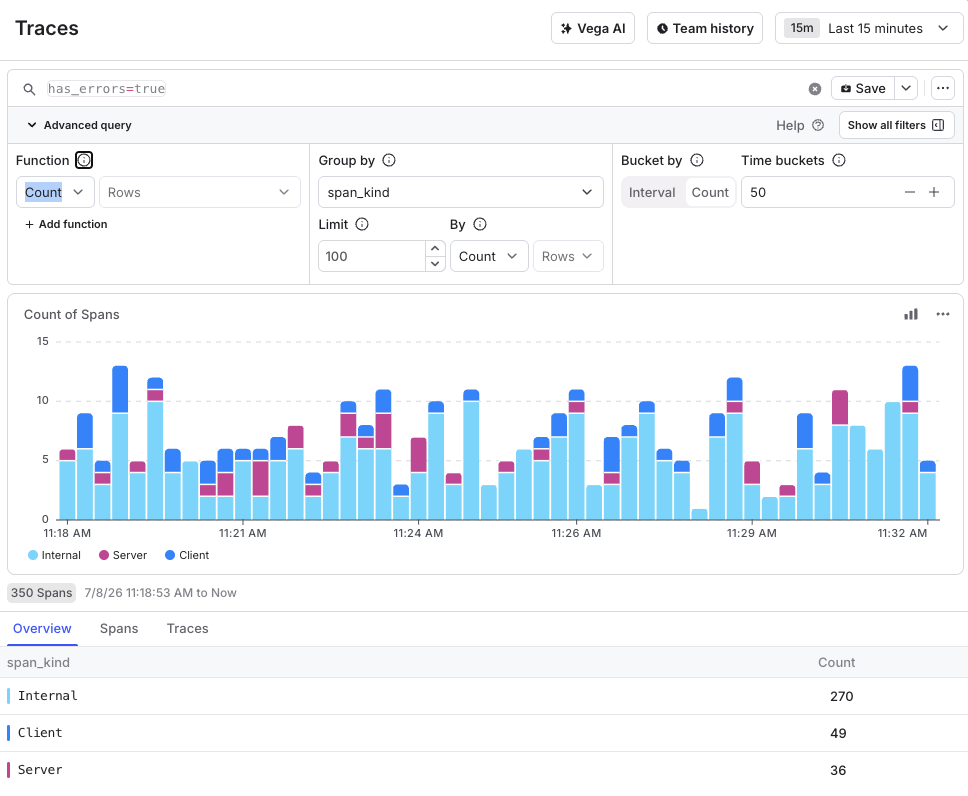Click the By info icon

[480, 224]
